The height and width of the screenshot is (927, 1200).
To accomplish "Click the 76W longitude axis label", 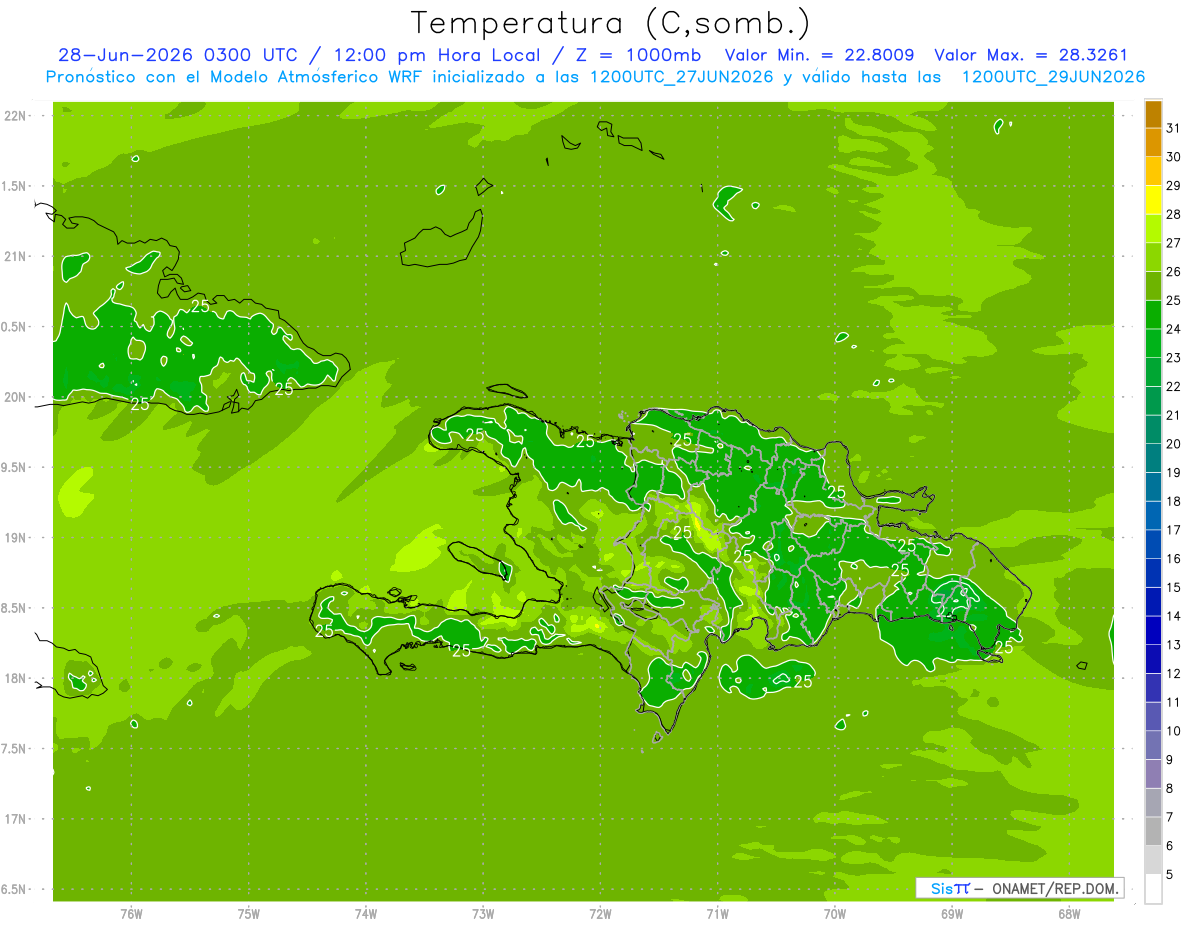I will coord(131,914).
